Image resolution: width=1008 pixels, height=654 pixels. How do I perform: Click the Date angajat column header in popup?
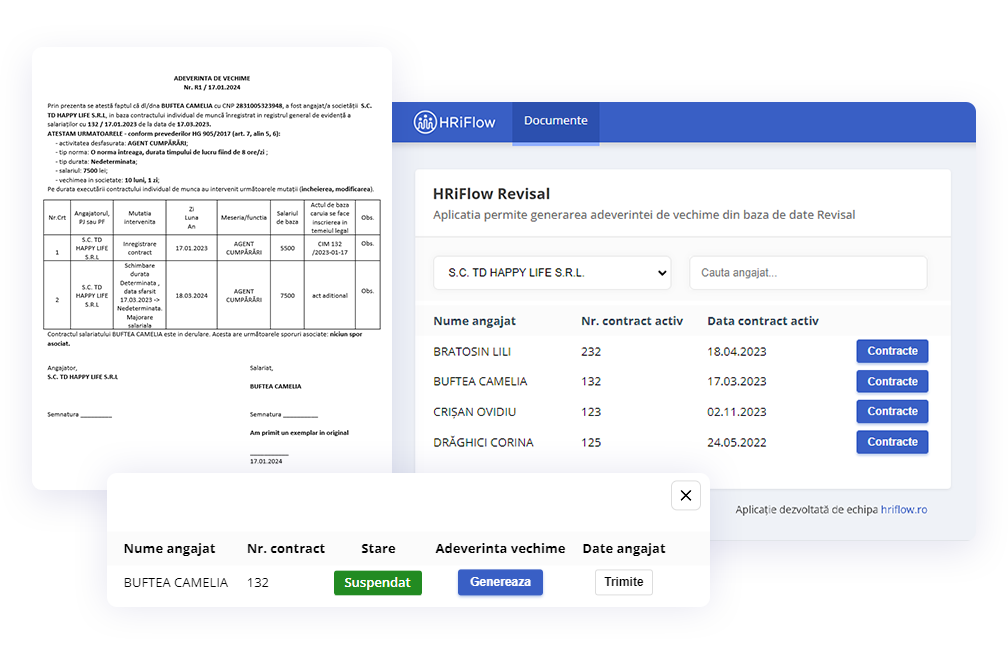(x=624, y=549)
